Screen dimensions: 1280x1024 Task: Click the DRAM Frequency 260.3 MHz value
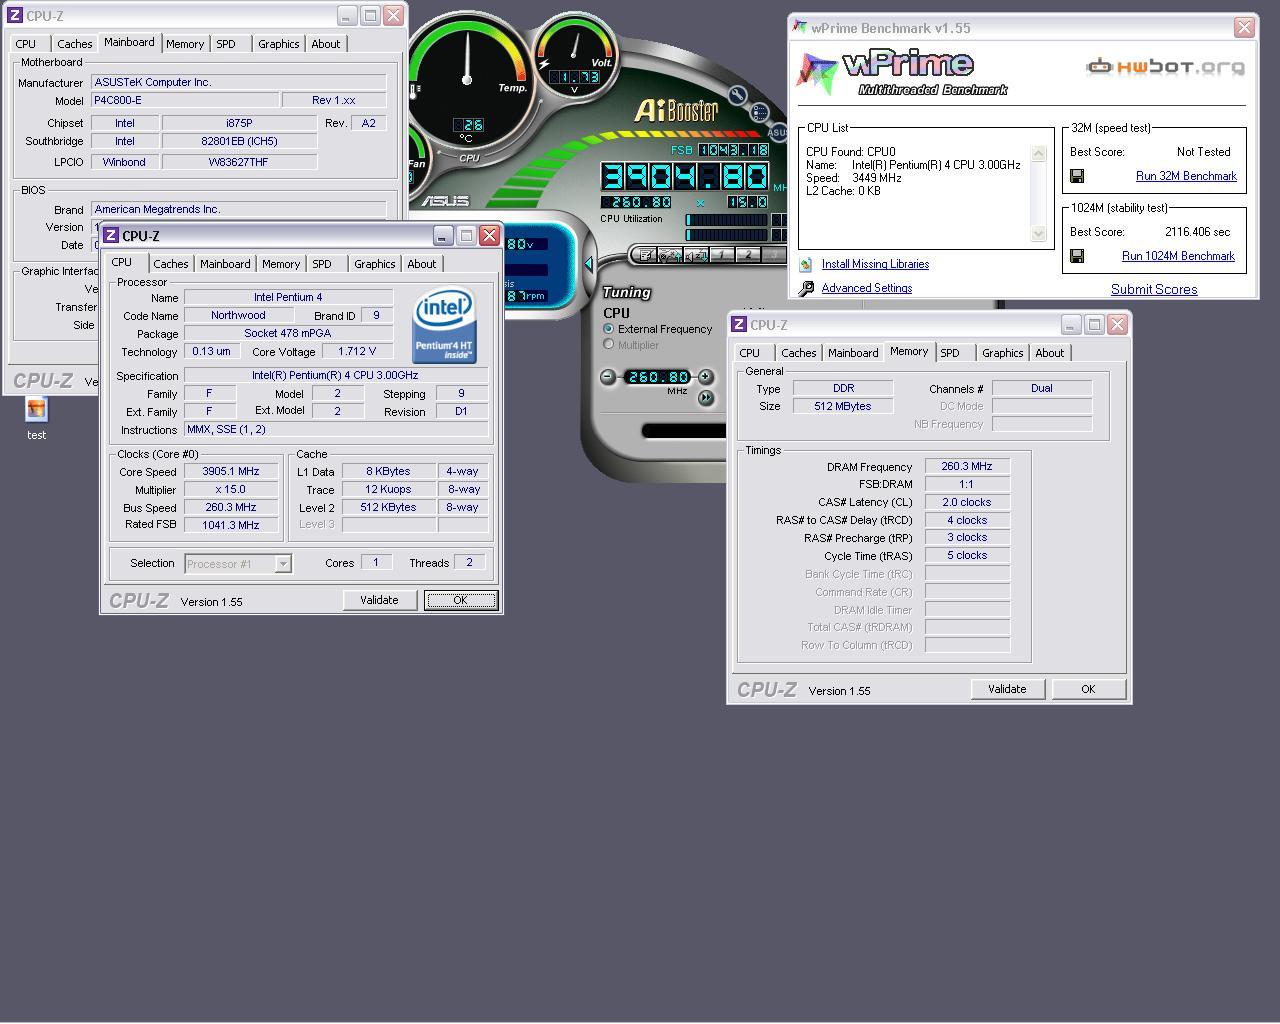tap(967, 466)
